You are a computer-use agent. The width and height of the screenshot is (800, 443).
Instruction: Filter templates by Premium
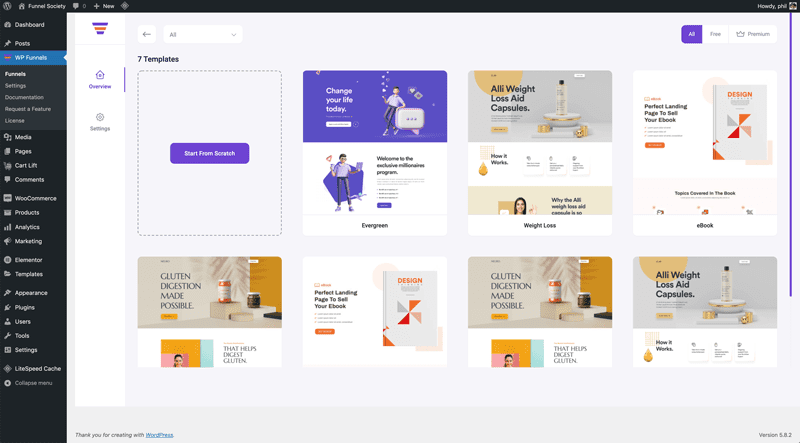753,34
